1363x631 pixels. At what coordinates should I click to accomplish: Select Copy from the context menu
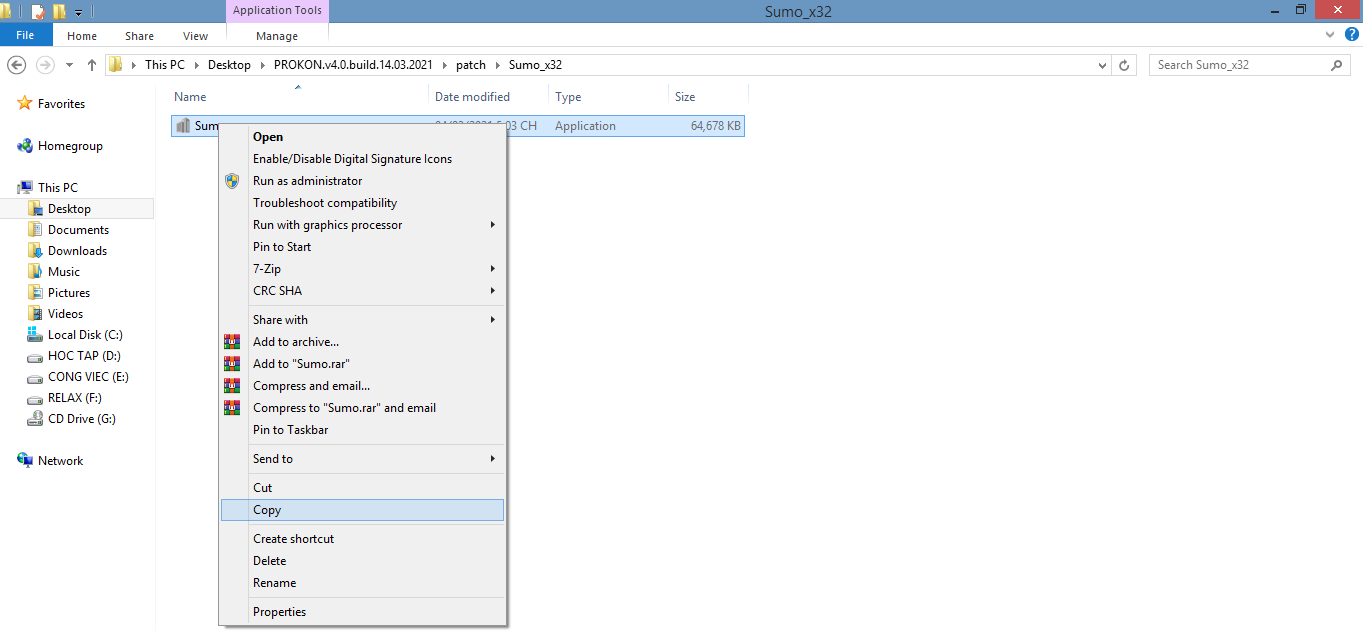click(267, 510)
